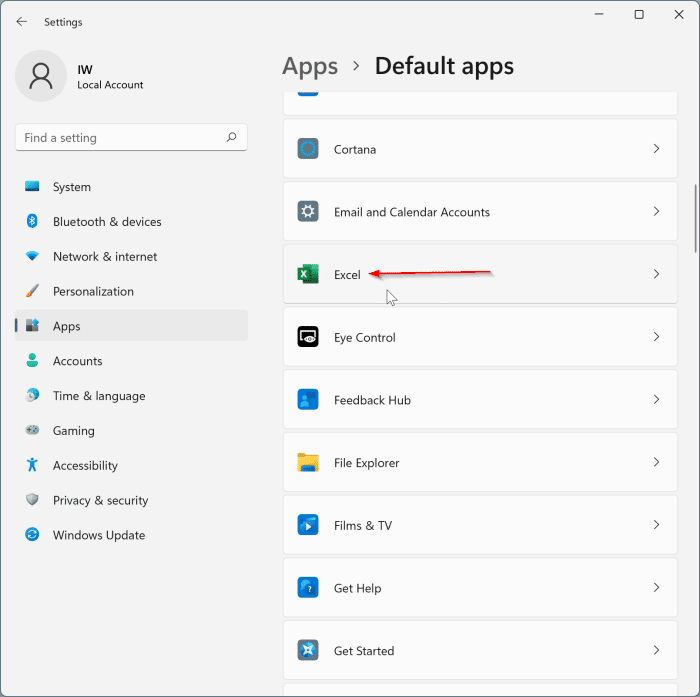The height and width of the screenshot is (697, 700).
Task: Click the Accessibility figure icon
Action: pyautogui.click(x=32, y=465)
